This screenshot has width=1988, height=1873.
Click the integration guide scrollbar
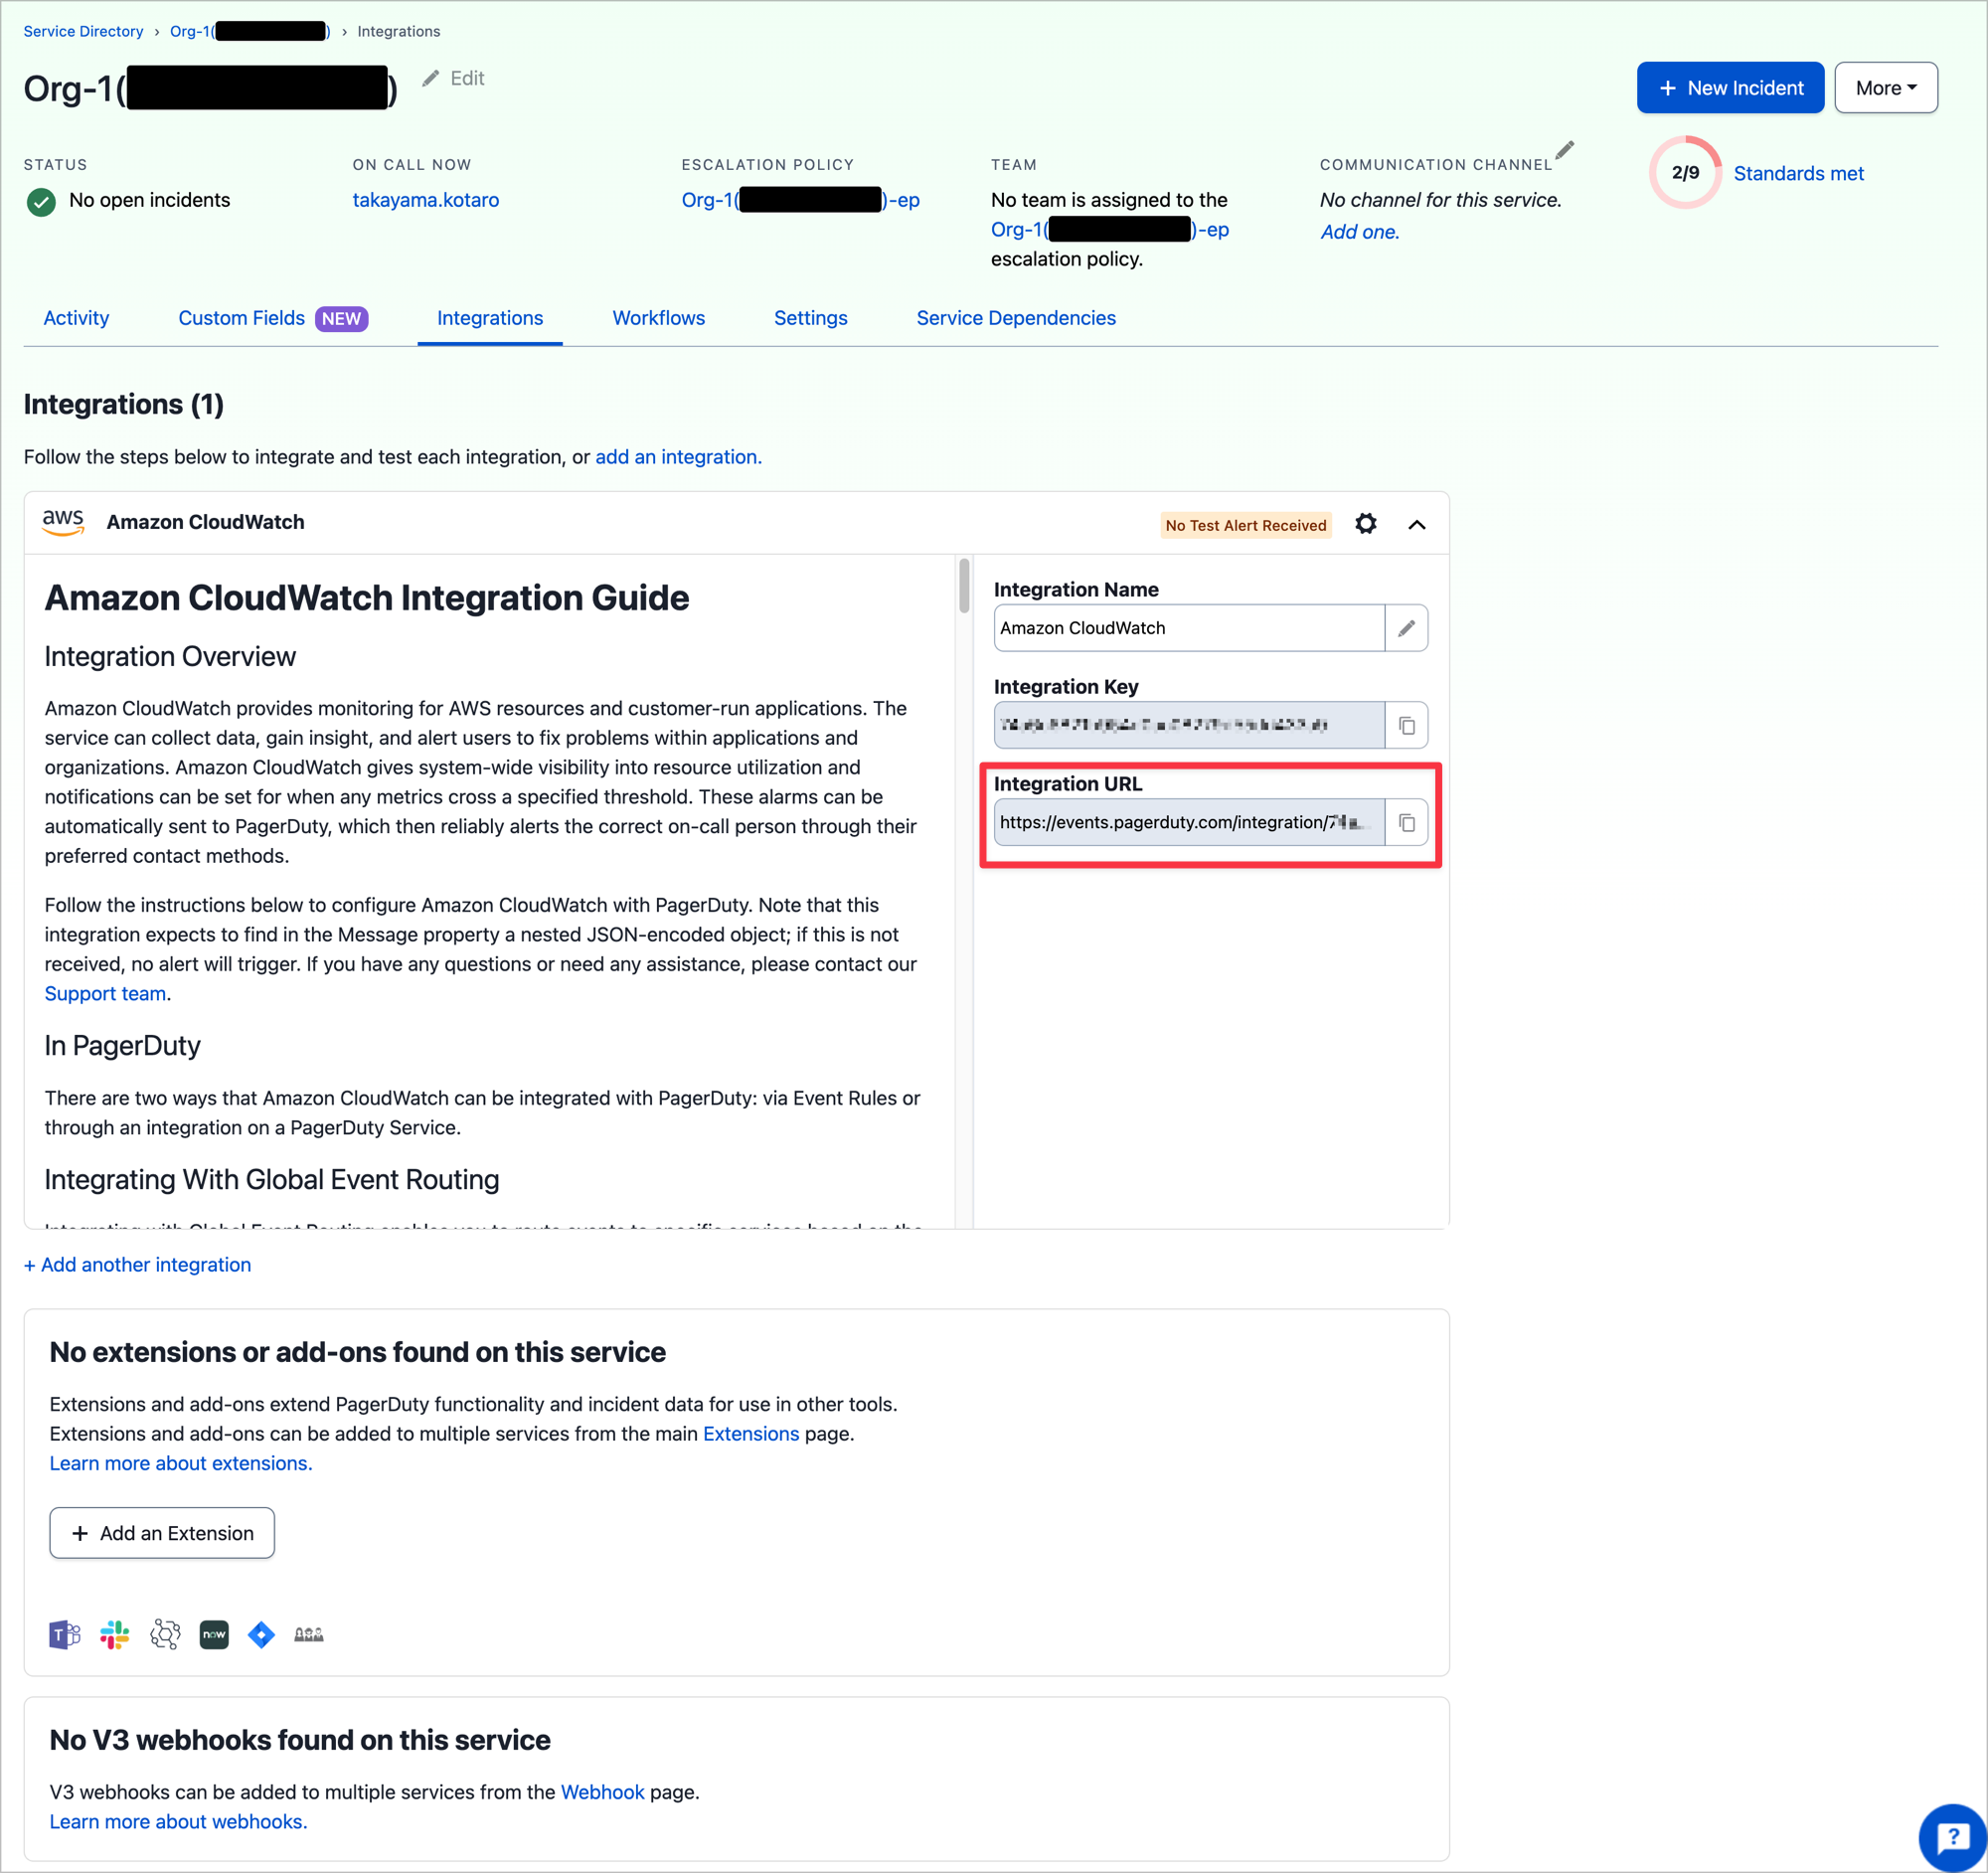pos(963,586)
